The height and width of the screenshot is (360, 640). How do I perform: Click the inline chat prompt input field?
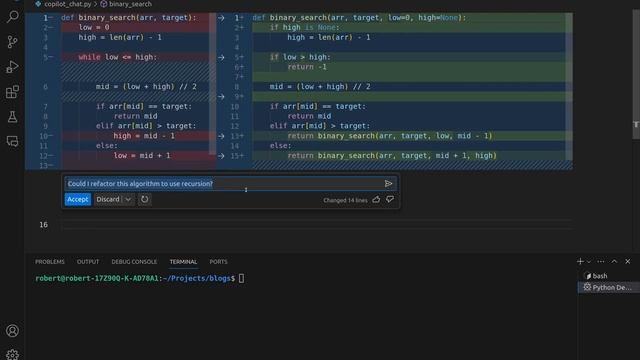224,184
